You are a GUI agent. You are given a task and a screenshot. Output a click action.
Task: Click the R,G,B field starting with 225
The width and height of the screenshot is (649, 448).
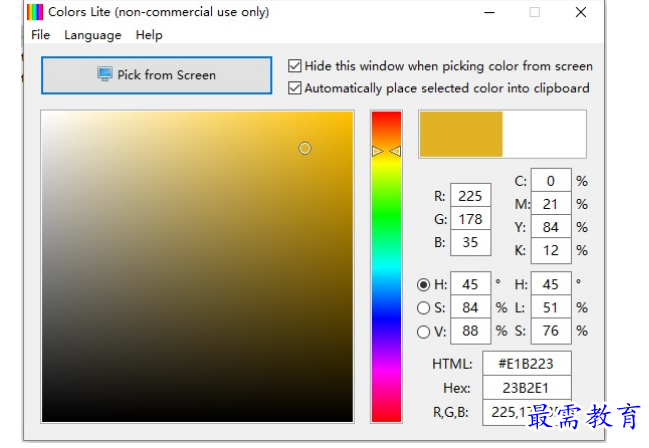click(527, 412)
